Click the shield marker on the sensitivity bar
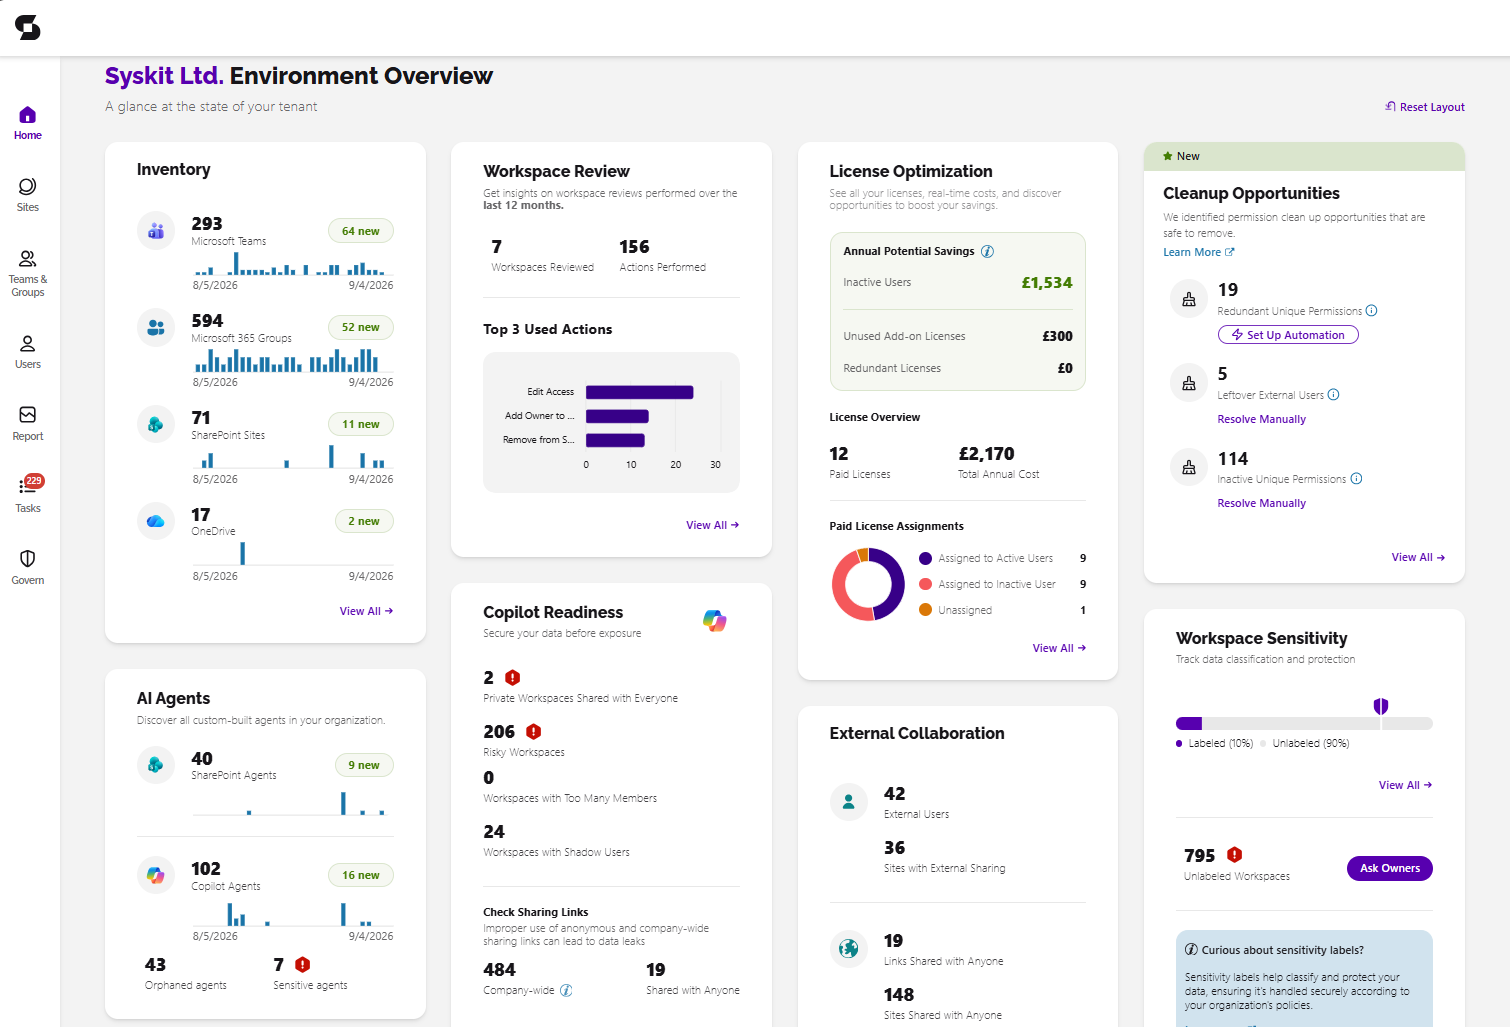This screenshot has width=1510, height=1027. (1381, 706)
